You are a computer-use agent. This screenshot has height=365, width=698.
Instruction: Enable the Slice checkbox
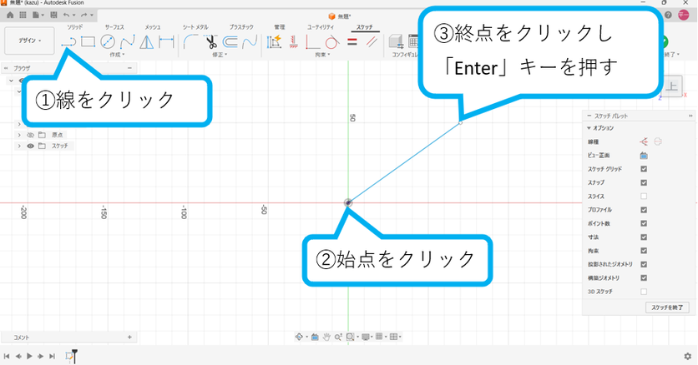(x=644, y=196)
